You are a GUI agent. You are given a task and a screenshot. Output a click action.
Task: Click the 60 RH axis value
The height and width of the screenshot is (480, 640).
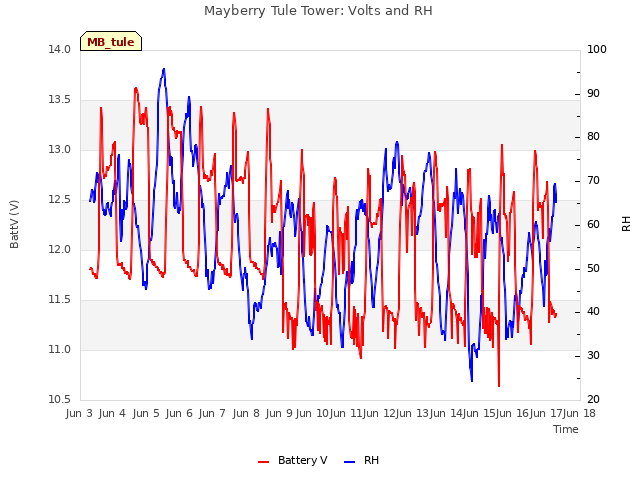593,224
